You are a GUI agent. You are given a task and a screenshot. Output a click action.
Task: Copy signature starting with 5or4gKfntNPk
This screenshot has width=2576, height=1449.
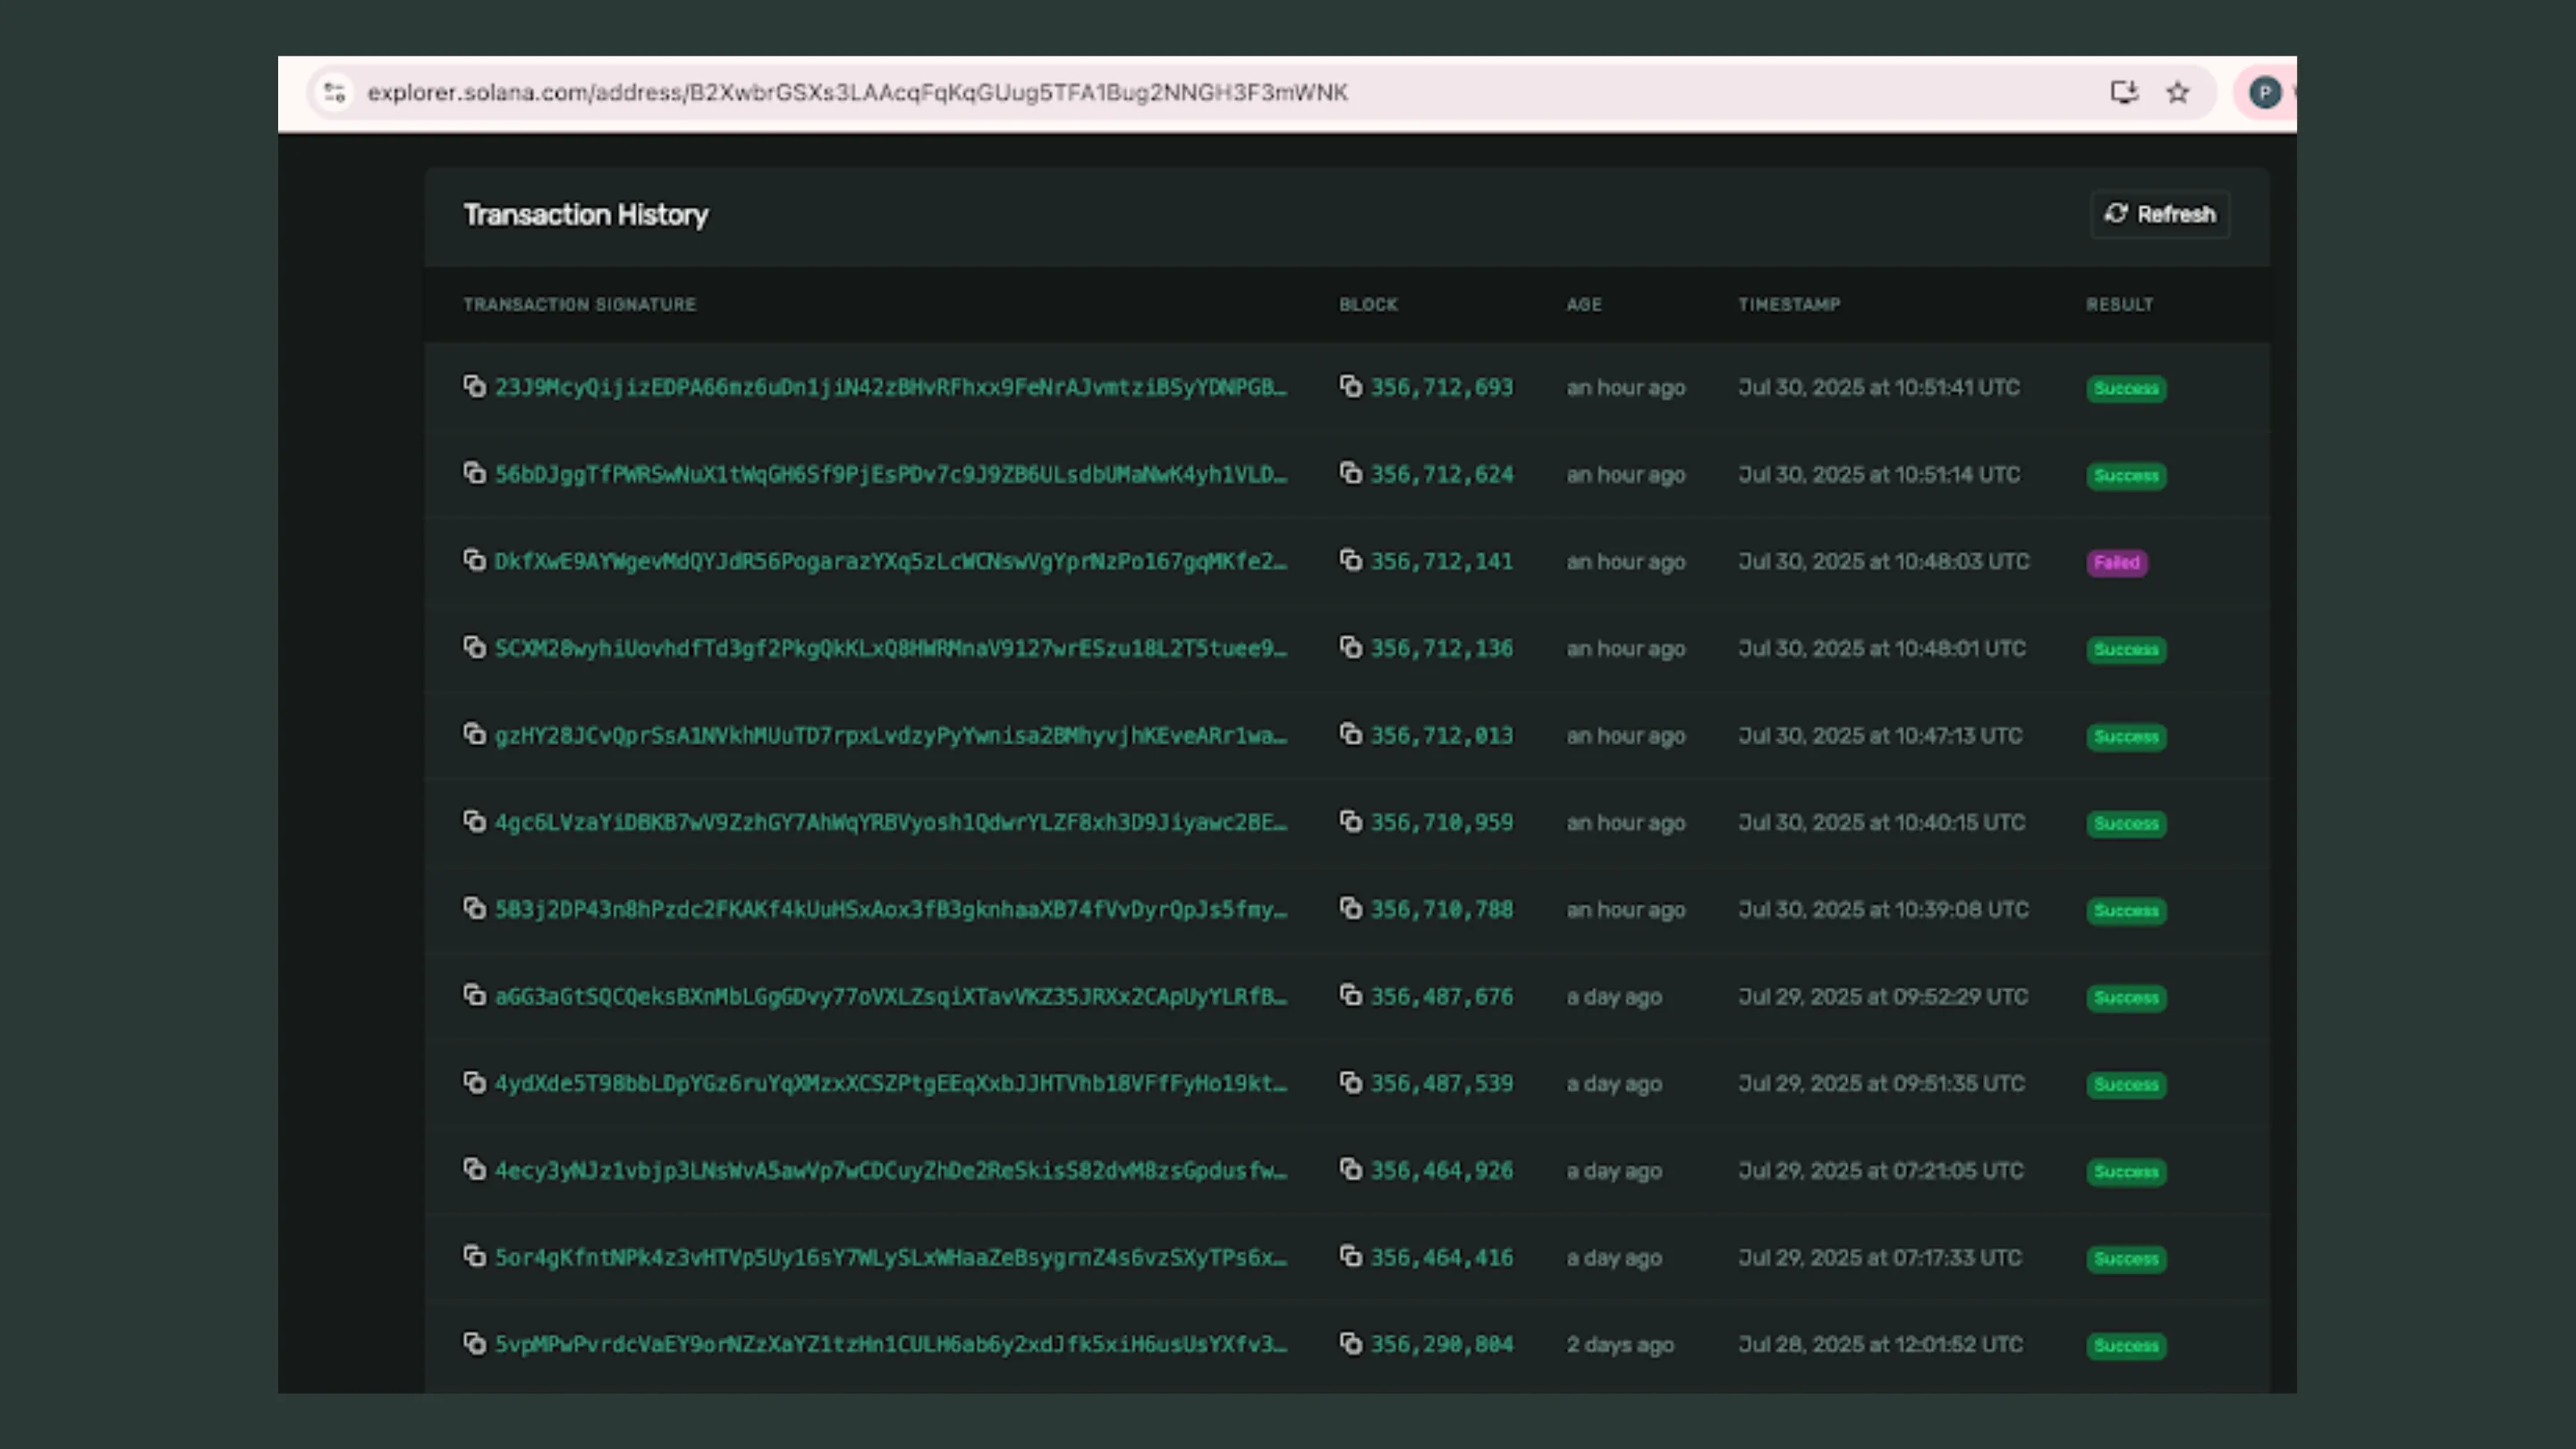click(x=474, y=1256)
